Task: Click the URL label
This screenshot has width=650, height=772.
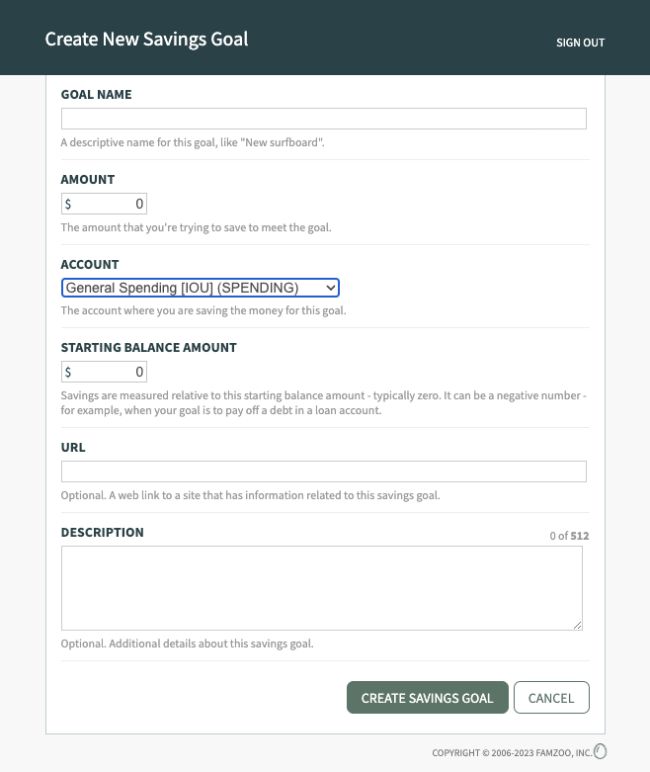Action: pos(73,448)
